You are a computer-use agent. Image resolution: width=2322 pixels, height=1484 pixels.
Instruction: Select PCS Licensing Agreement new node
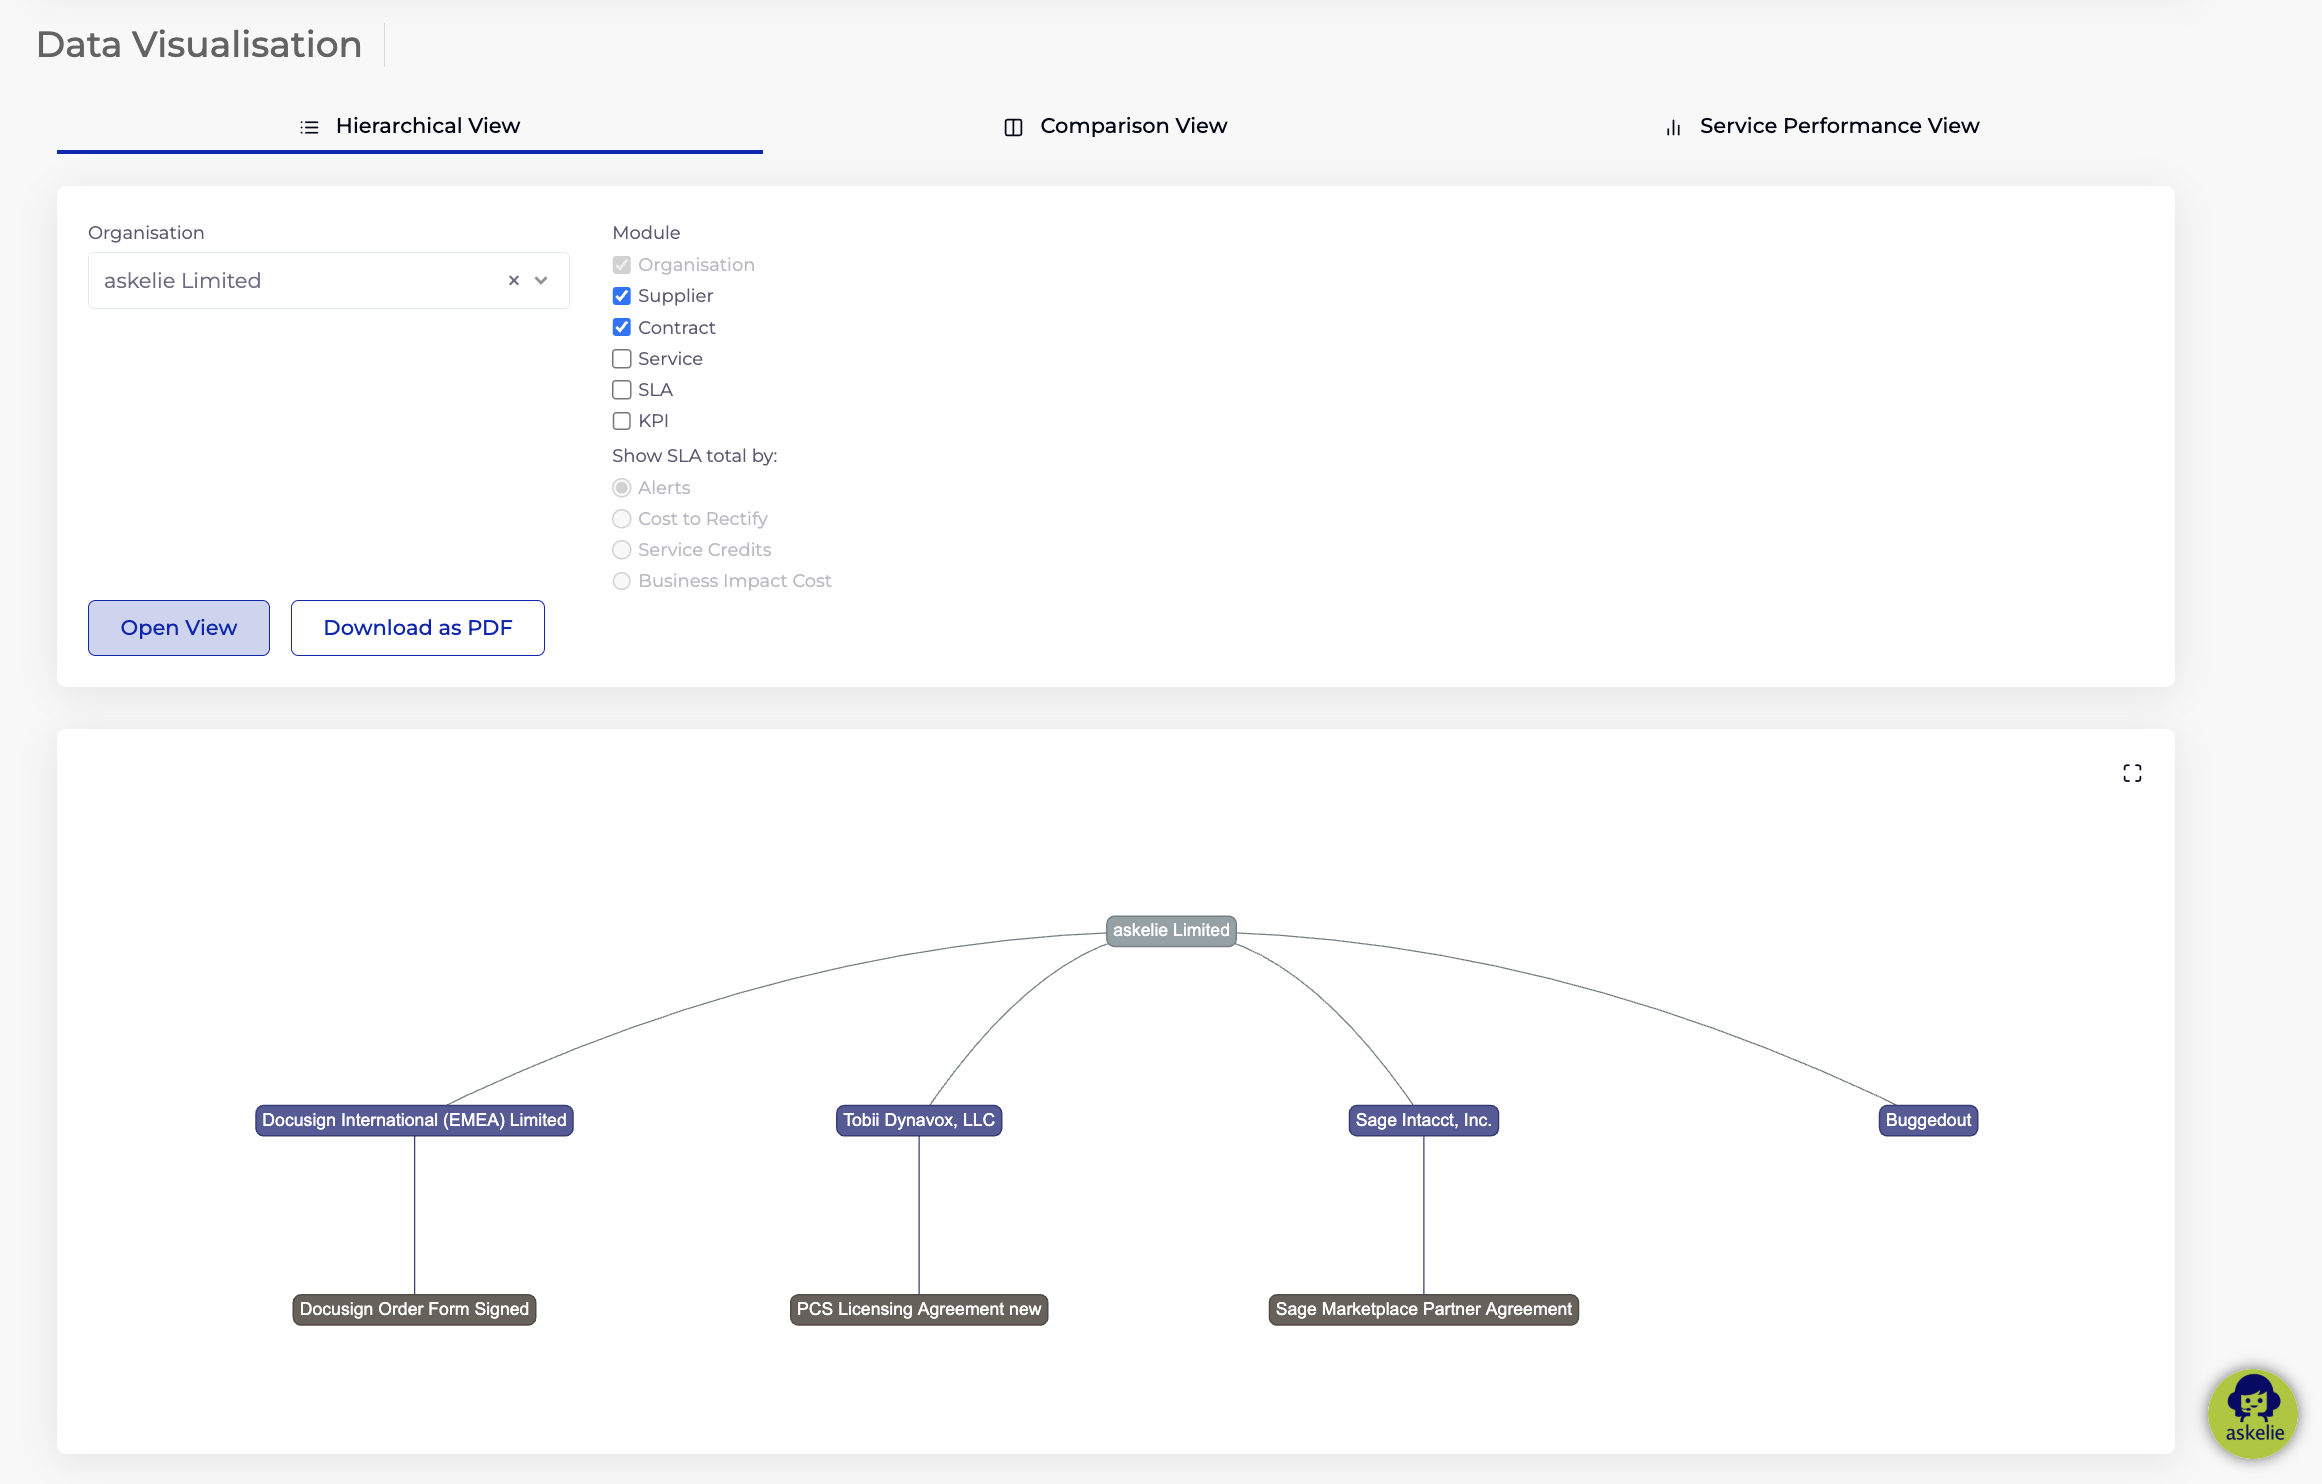pyautogui.click(x=919, y=1309)
